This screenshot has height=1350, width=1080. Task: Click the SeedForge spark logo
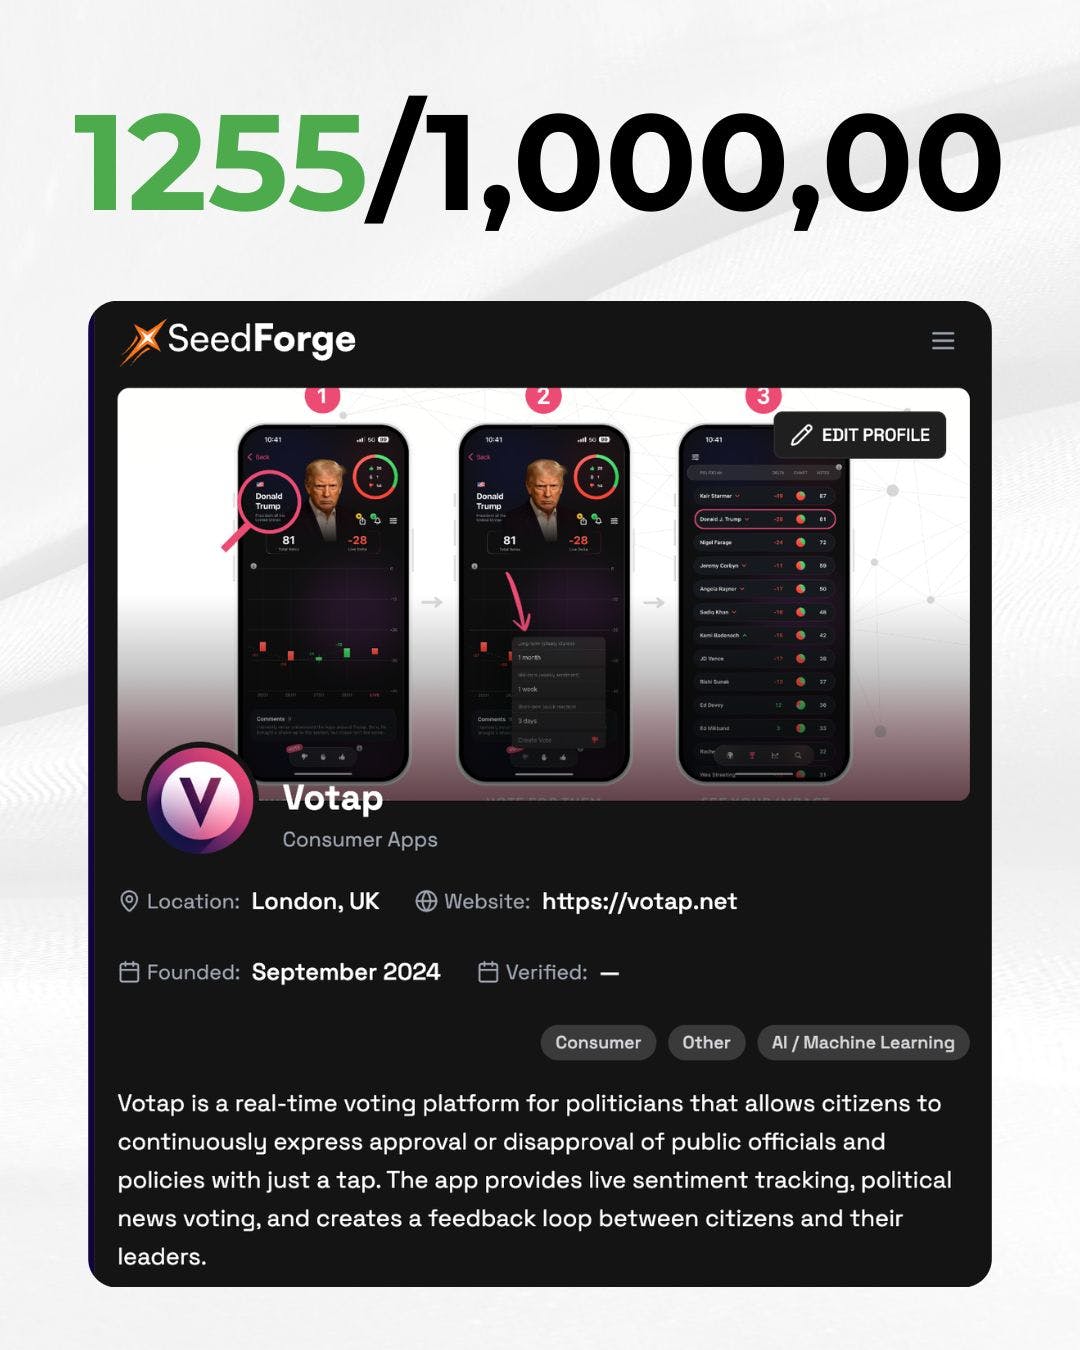pos(142,342)
